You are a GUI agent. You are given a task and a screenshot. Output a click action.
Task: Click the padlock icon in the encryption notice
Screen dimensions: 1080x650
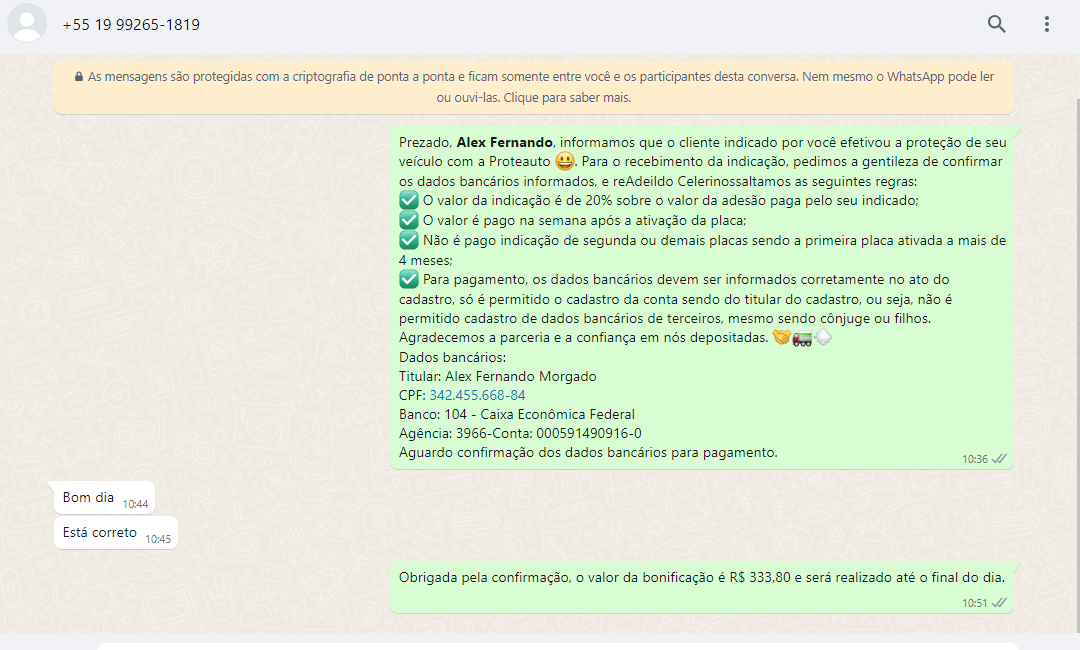[x=79, y=76]
